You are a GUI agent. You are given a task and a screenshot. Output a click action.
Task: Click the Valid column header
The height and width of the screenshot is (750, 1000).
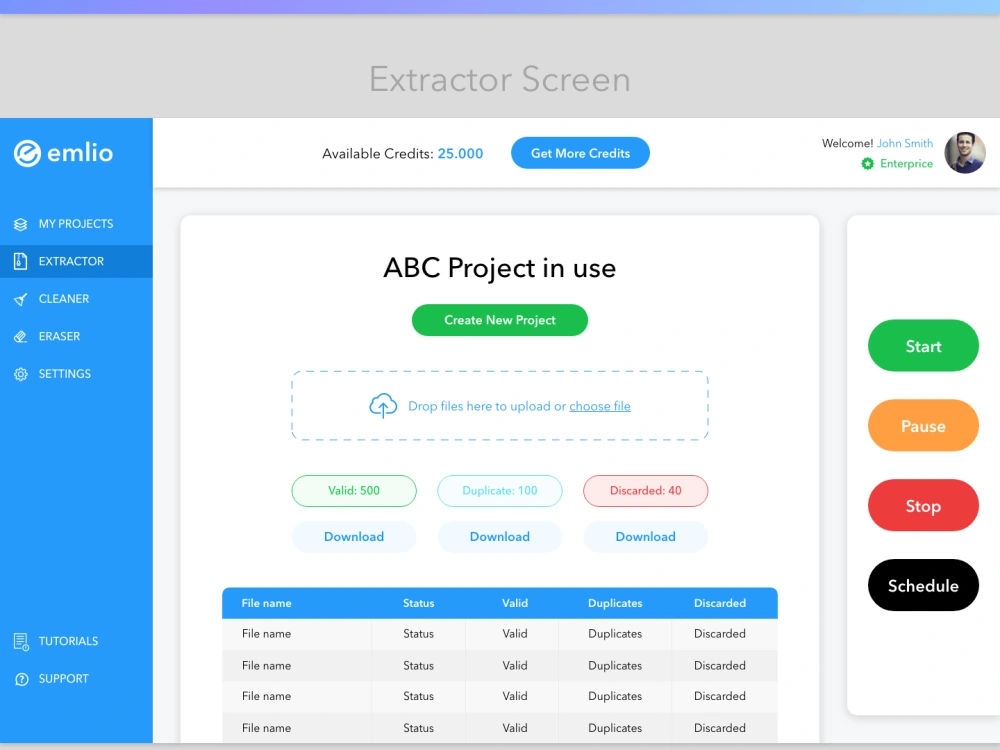coord(515,603)
